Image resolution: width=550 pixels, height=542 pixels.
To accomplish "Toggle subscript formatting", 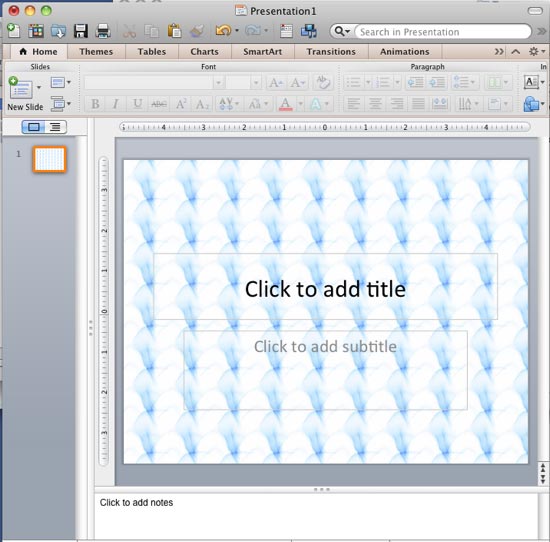I will [x=202, y=104].
